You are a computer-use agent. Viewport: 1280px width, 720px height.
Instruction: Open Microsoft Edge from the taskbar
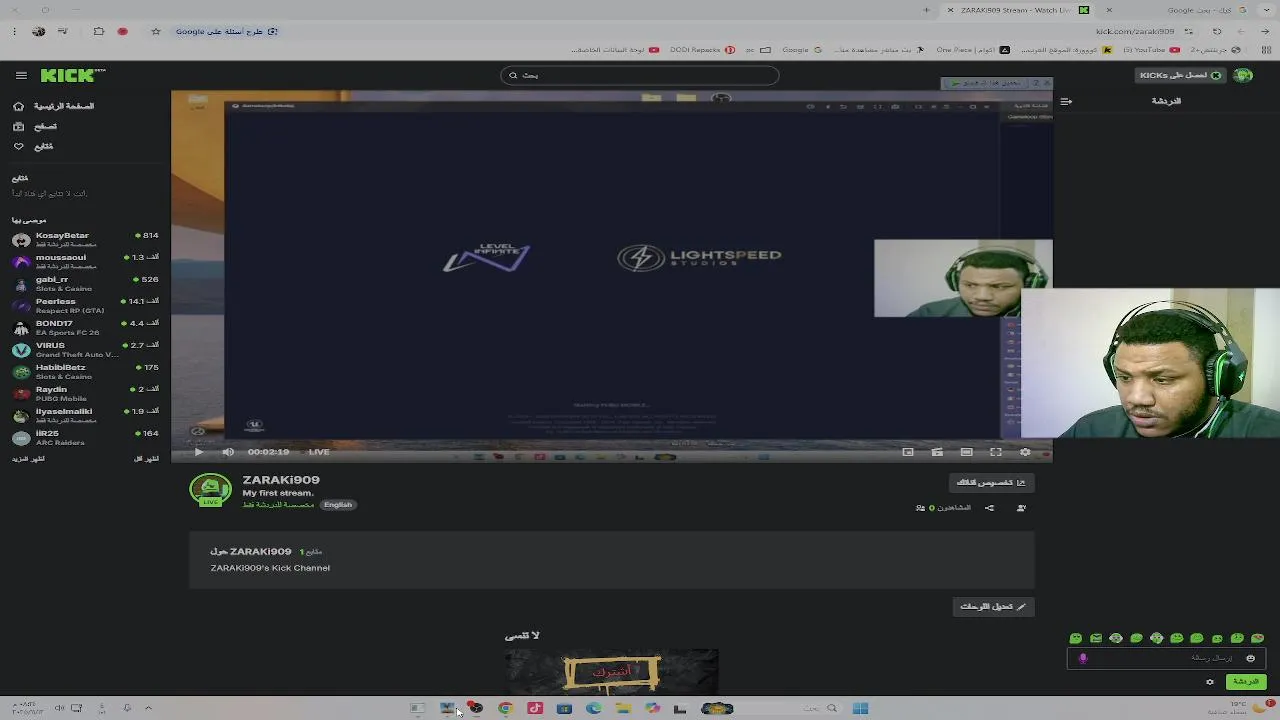point(594,708)
